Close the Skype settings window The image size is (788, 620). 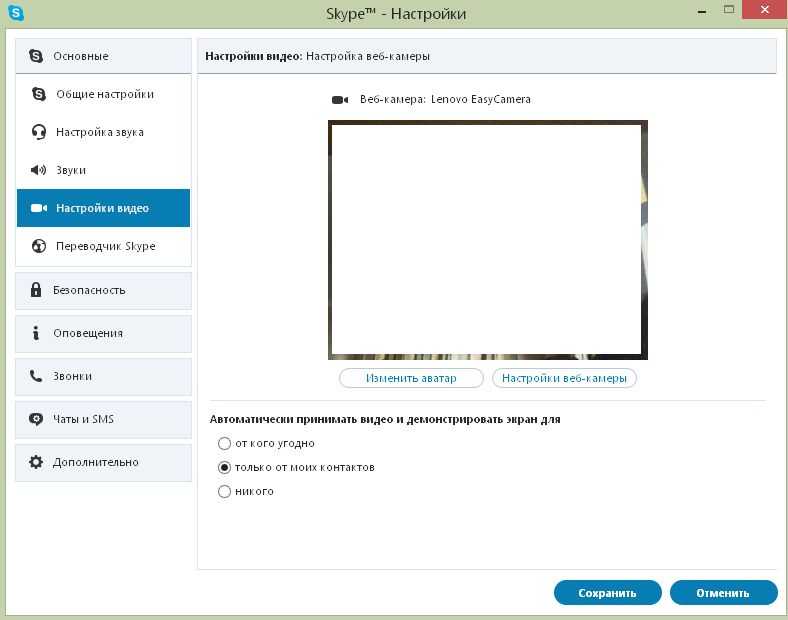pos(764,10)
